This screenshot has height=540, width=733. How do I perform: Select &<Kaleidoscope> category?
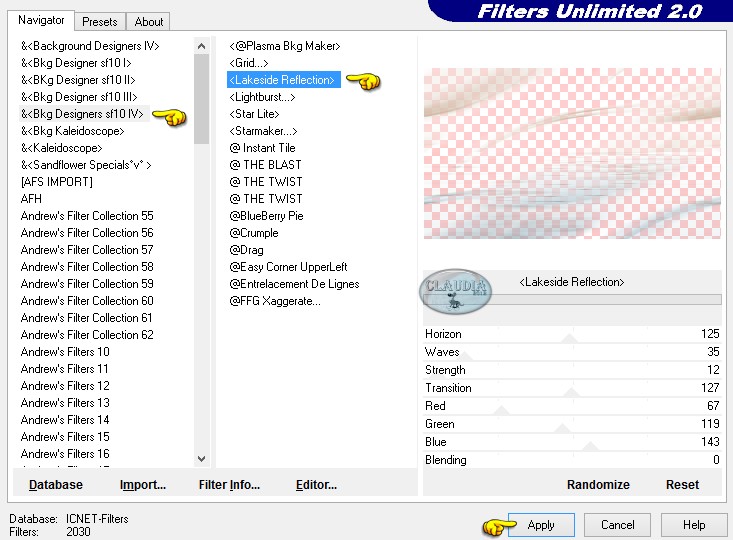click(61, 148)
